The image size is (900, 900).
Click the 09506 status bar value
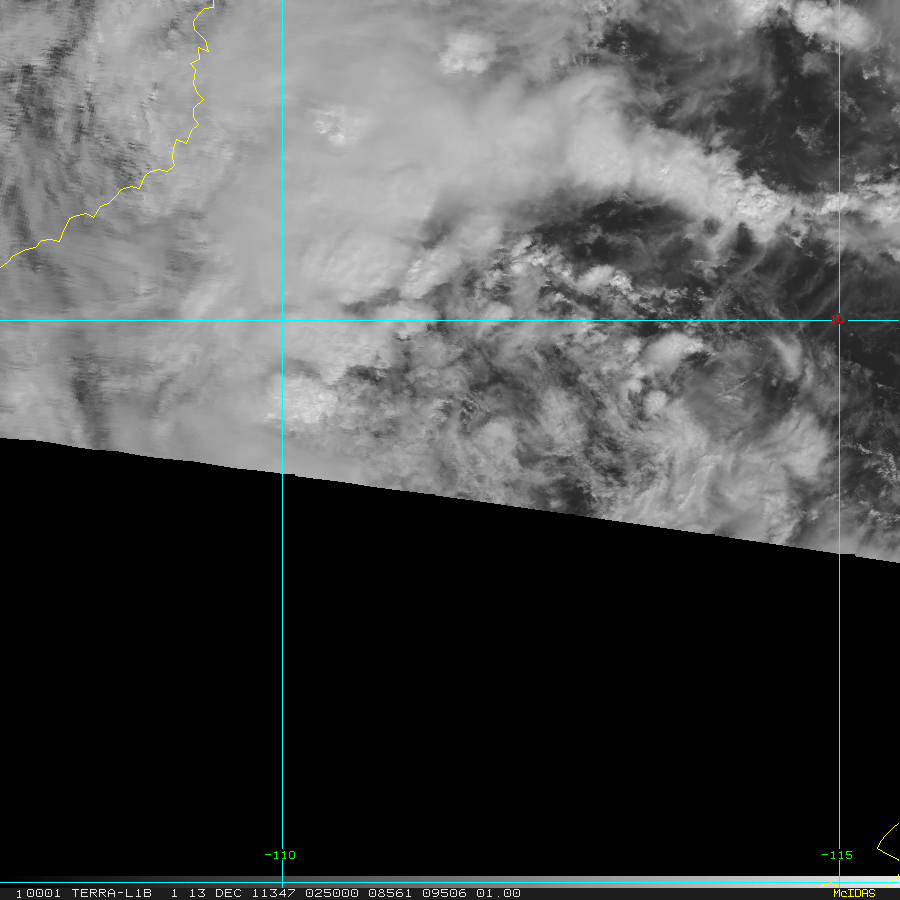point(444,893)
